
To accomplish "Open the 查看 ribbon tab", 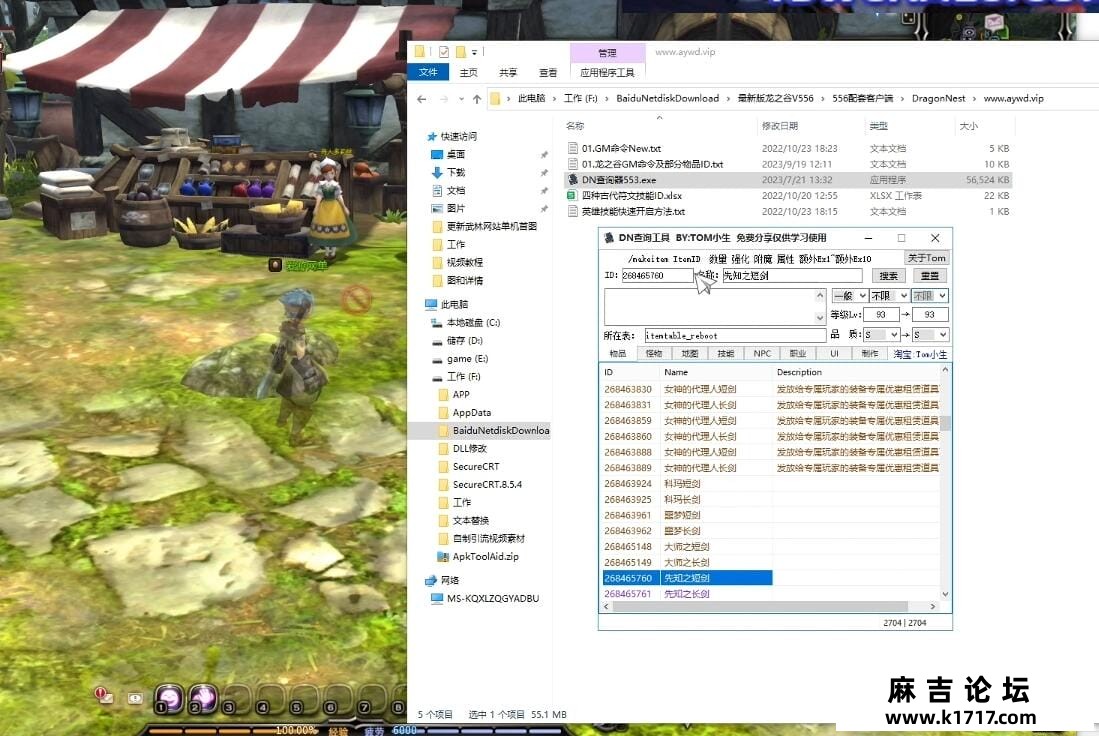I will click(548, 72).
